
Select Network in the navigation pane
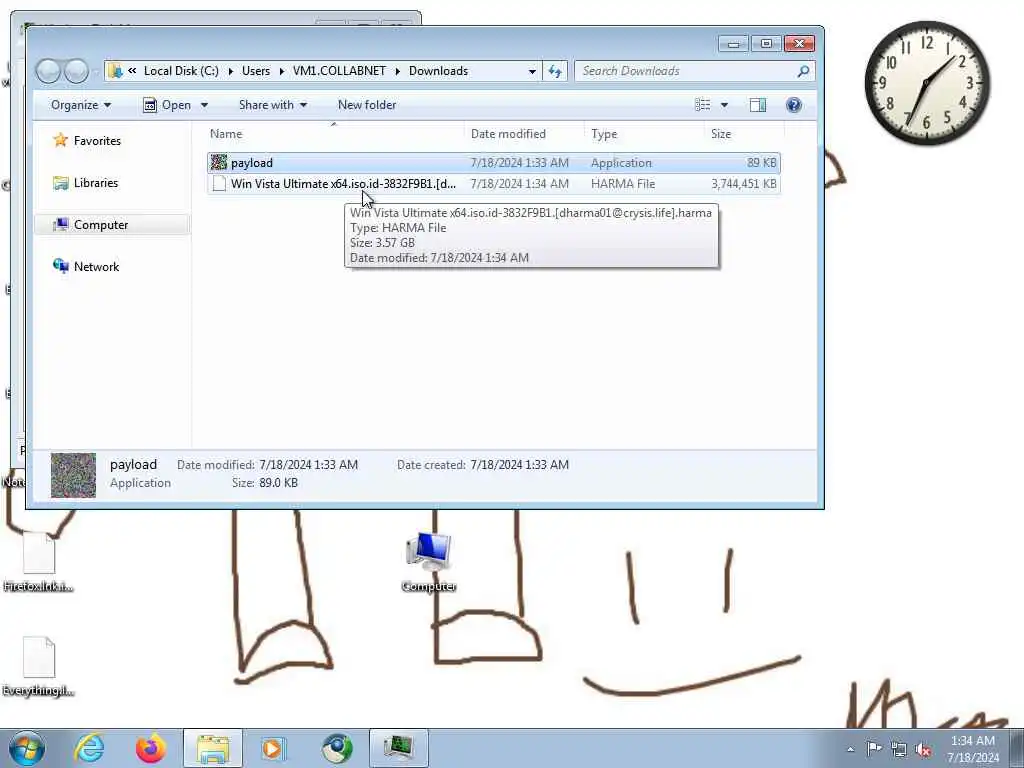coord(87,266)
